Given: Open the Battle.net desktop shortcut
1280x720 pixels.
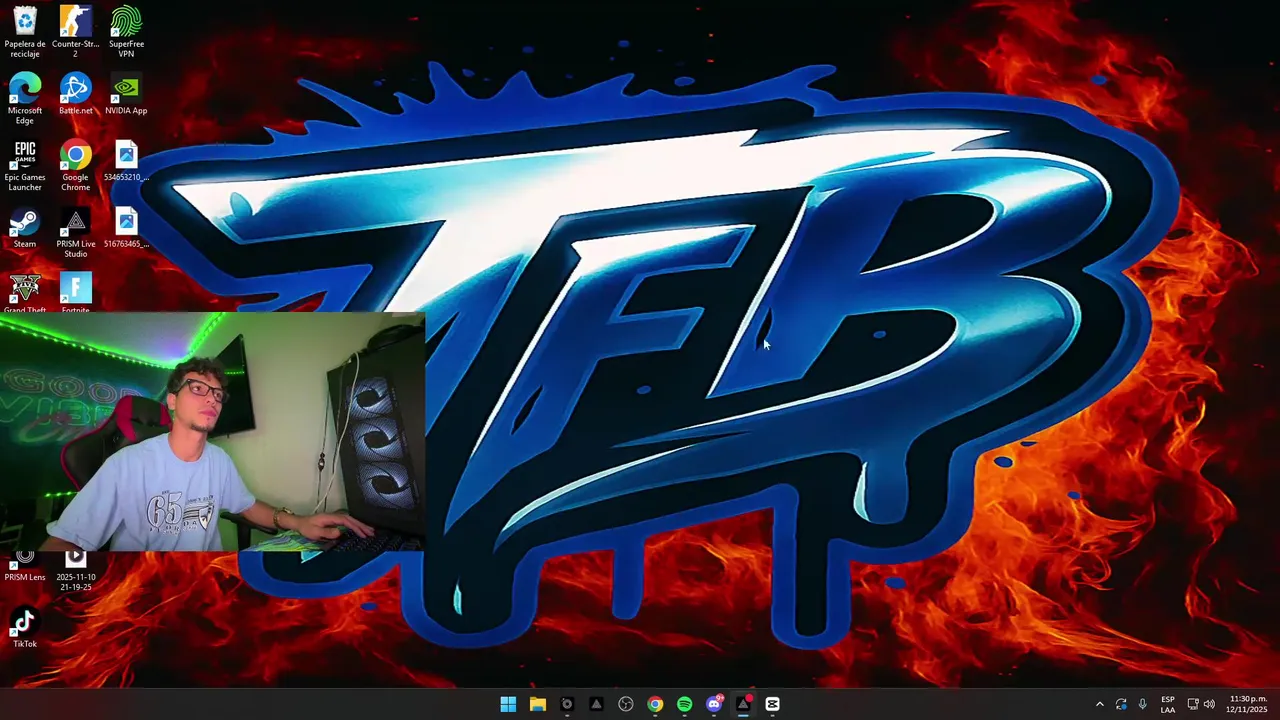Looking at the screenshot, I should (x=75, y=94).
